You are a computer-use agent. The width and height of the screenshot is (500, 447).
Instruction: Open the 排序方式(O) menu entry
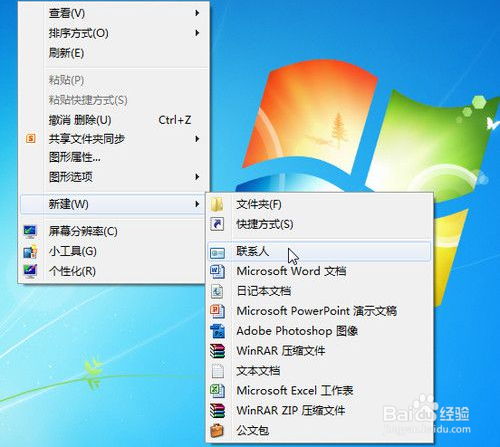tap(114, 33)
